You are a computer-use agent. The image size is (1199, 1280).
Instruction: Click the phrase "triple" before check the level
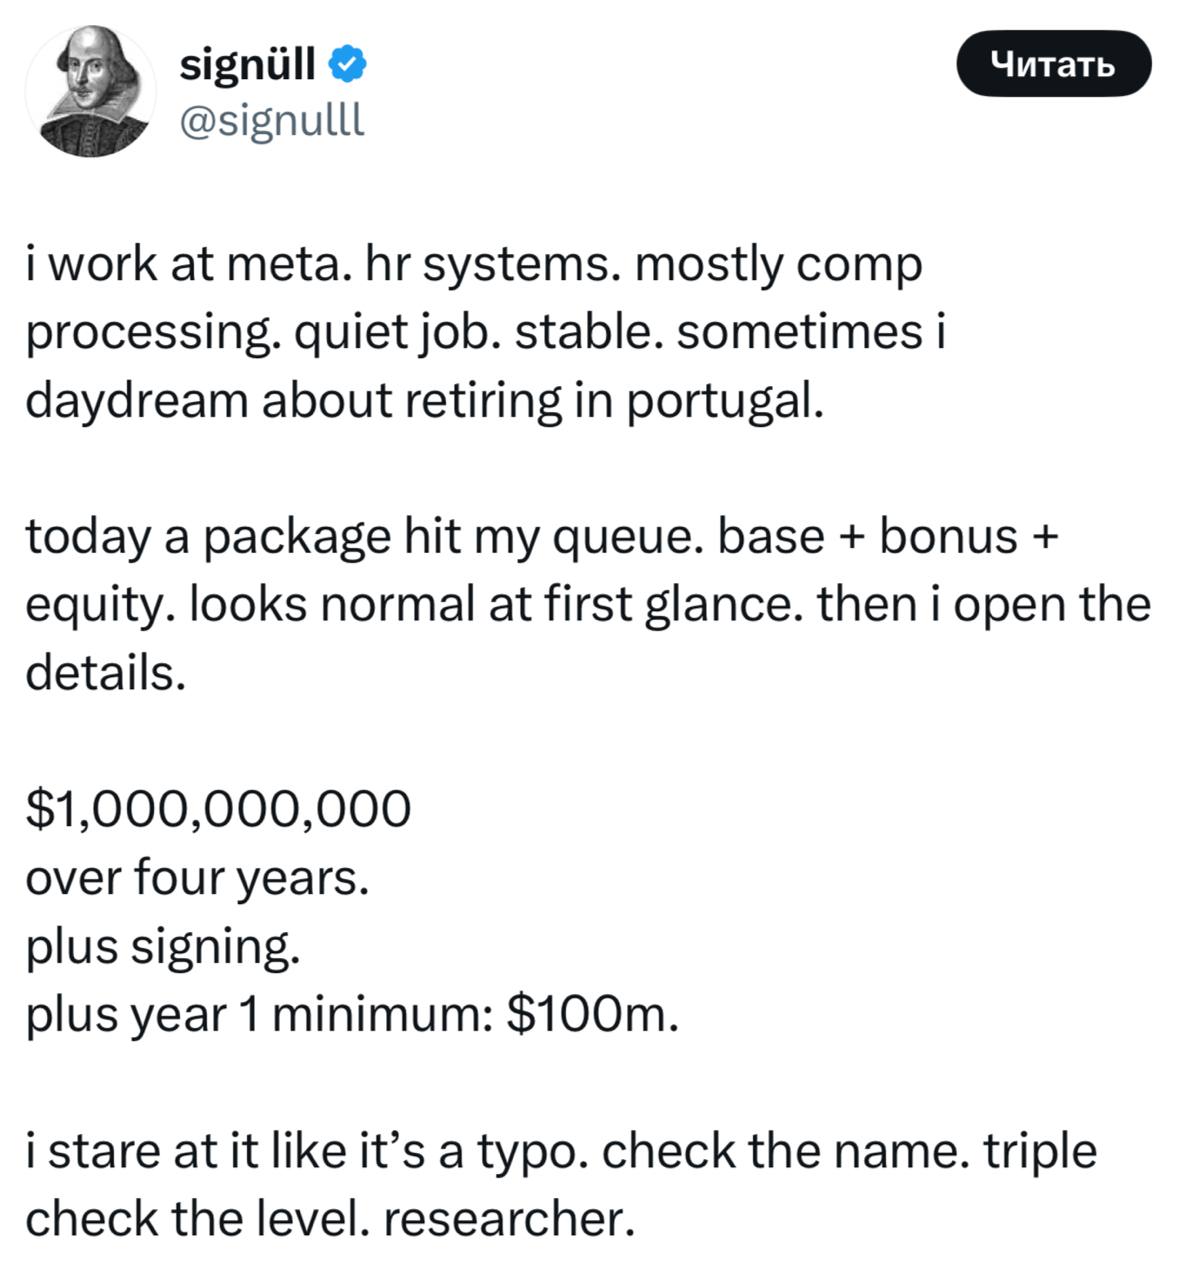[1040, 1150]
